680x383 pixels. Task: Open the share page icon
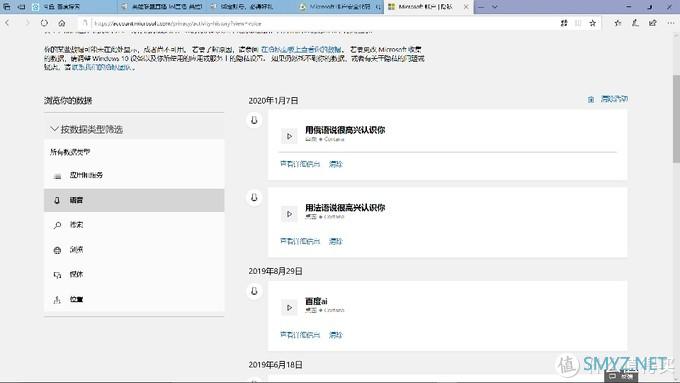pos(653,23)
